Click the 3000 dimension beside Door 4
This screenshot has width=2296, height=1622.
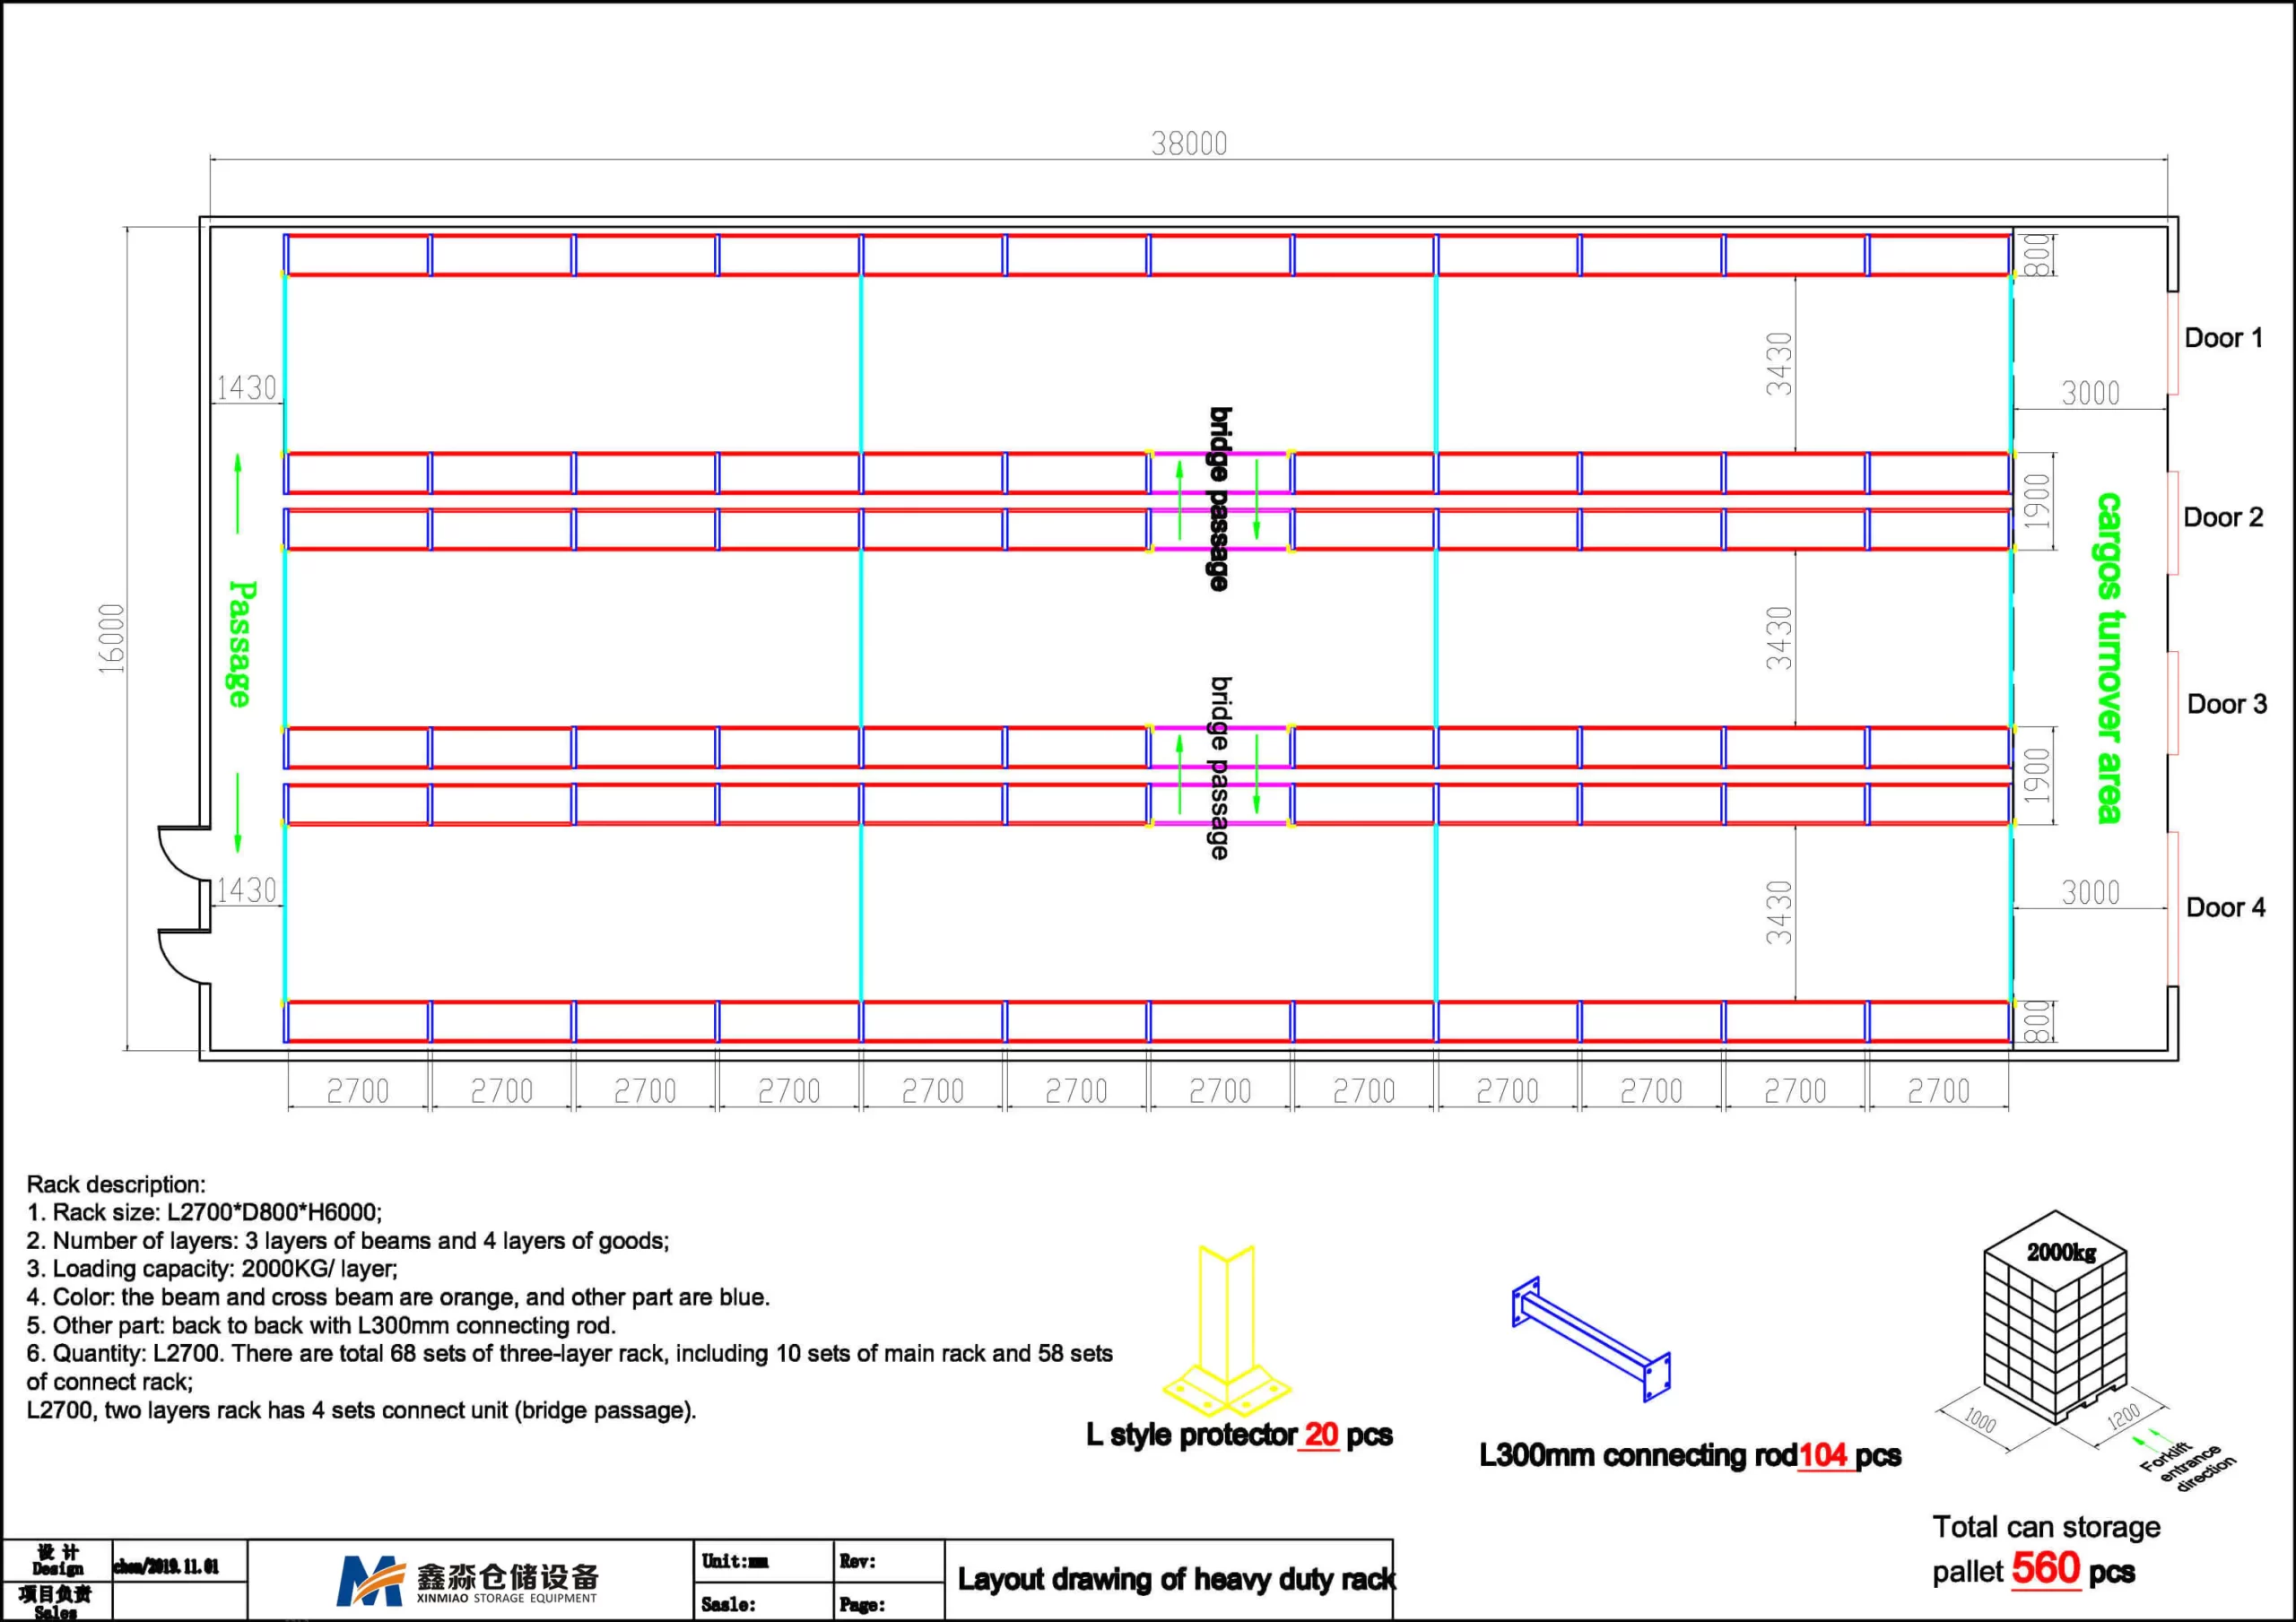2090,892
